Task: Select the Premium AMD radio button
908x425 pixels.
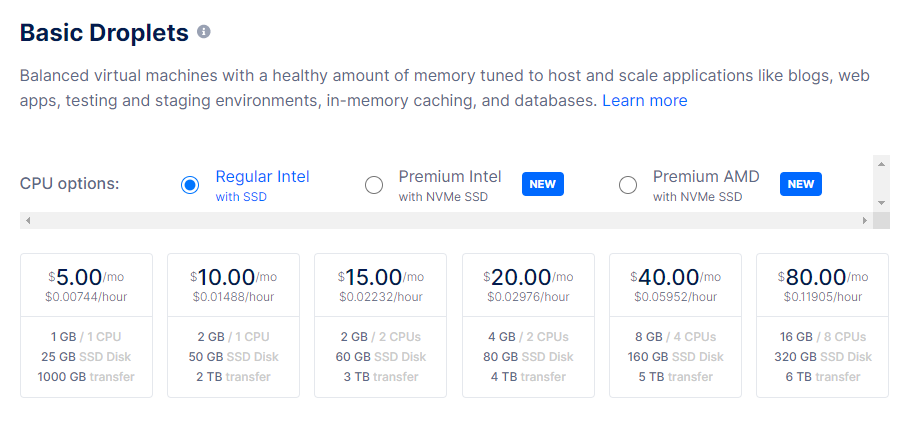Action: pos(628,185)
